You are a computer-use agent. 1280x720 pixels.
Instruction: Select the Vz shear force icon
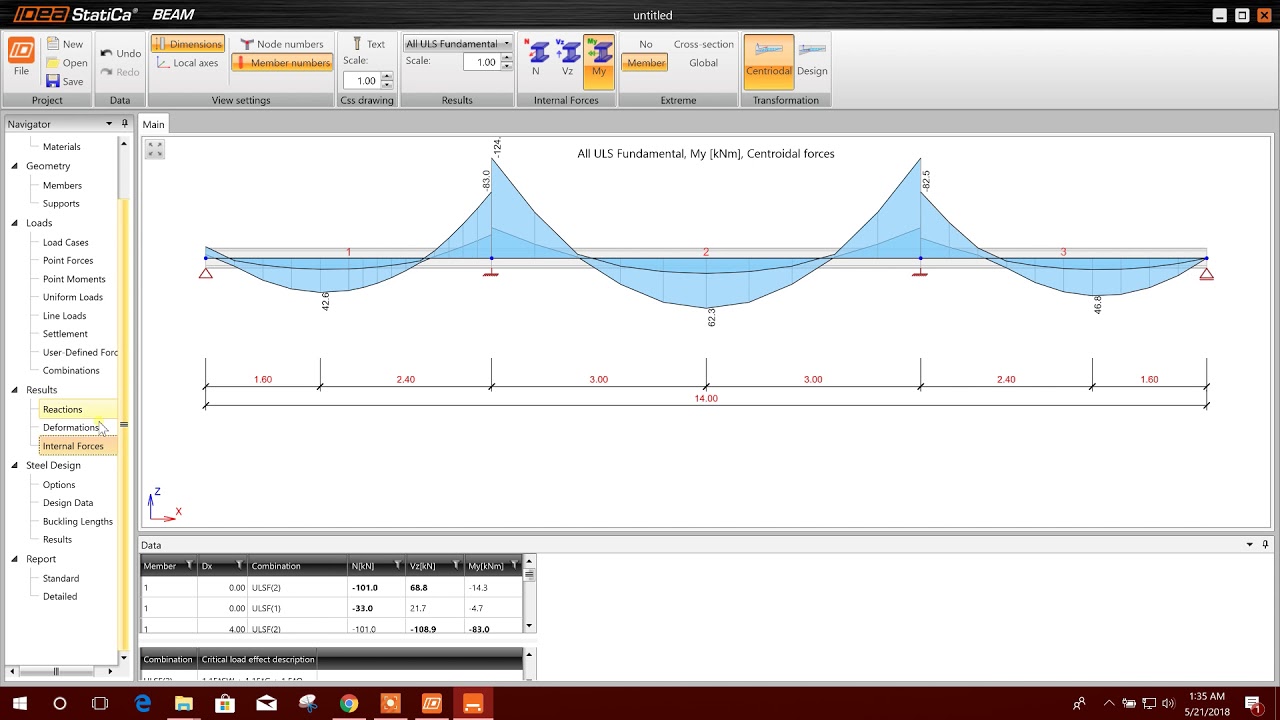point(568,55)
